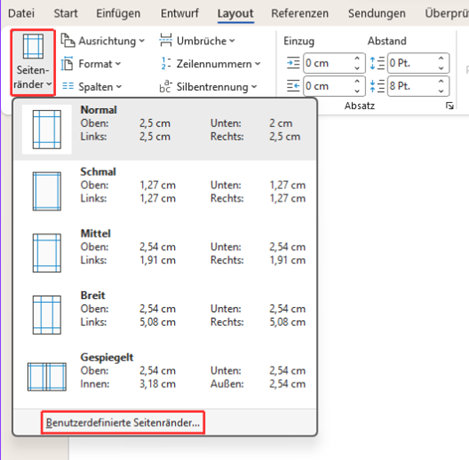Decrease the spacing after value
The image size is (469, 460).
point(441,91)
